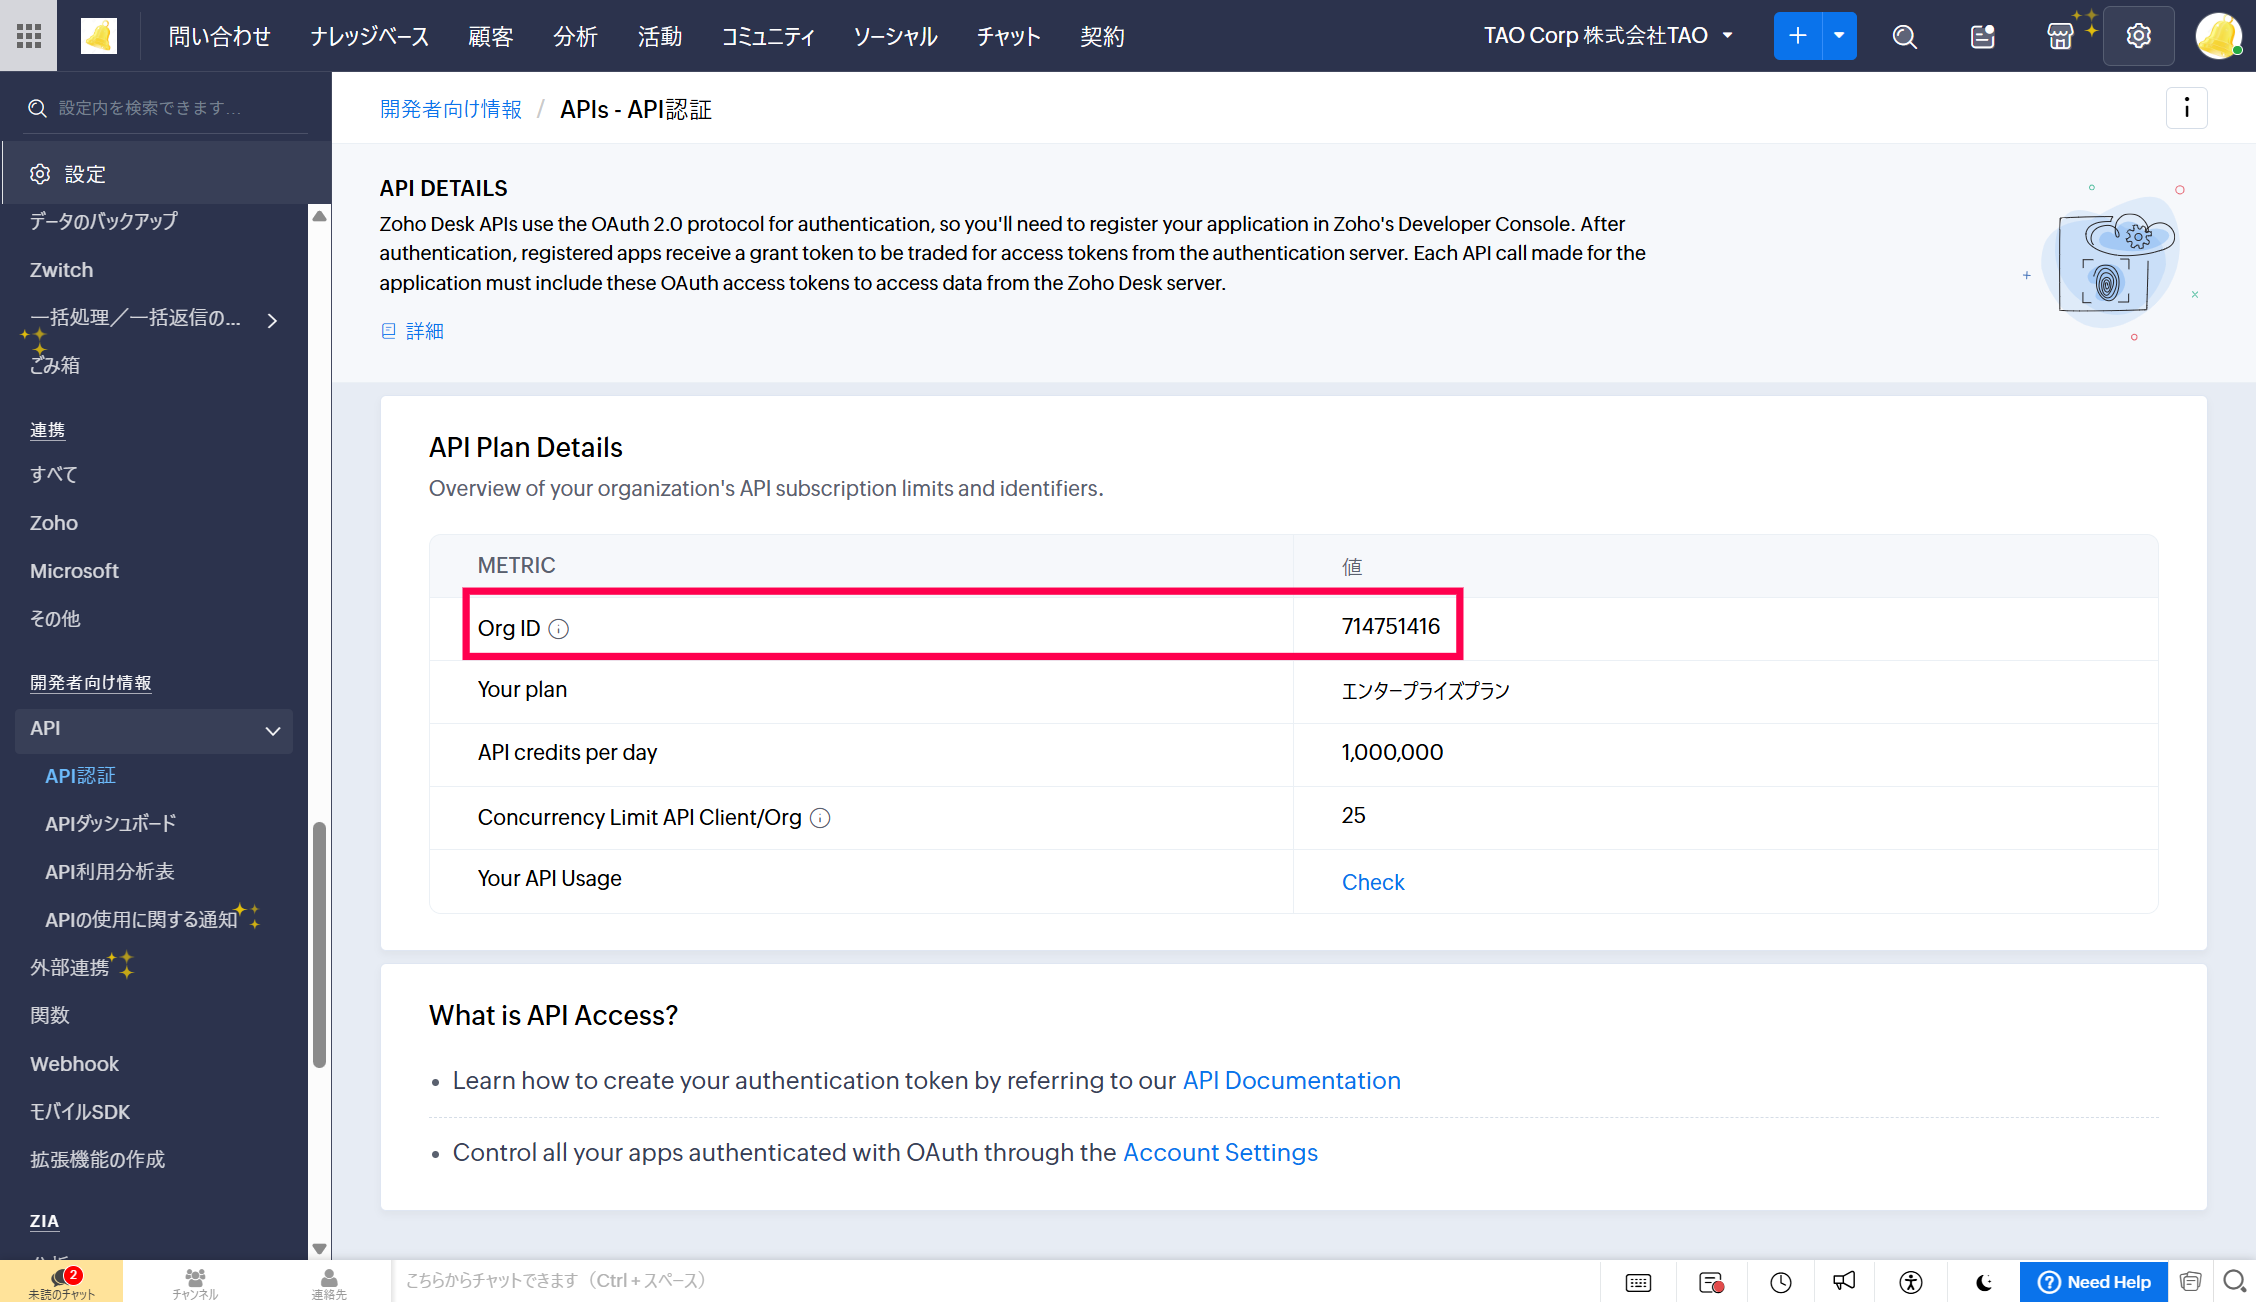
Task: Expand 一括処理／一括返信 submenu arrow
Action: point(272,320)
